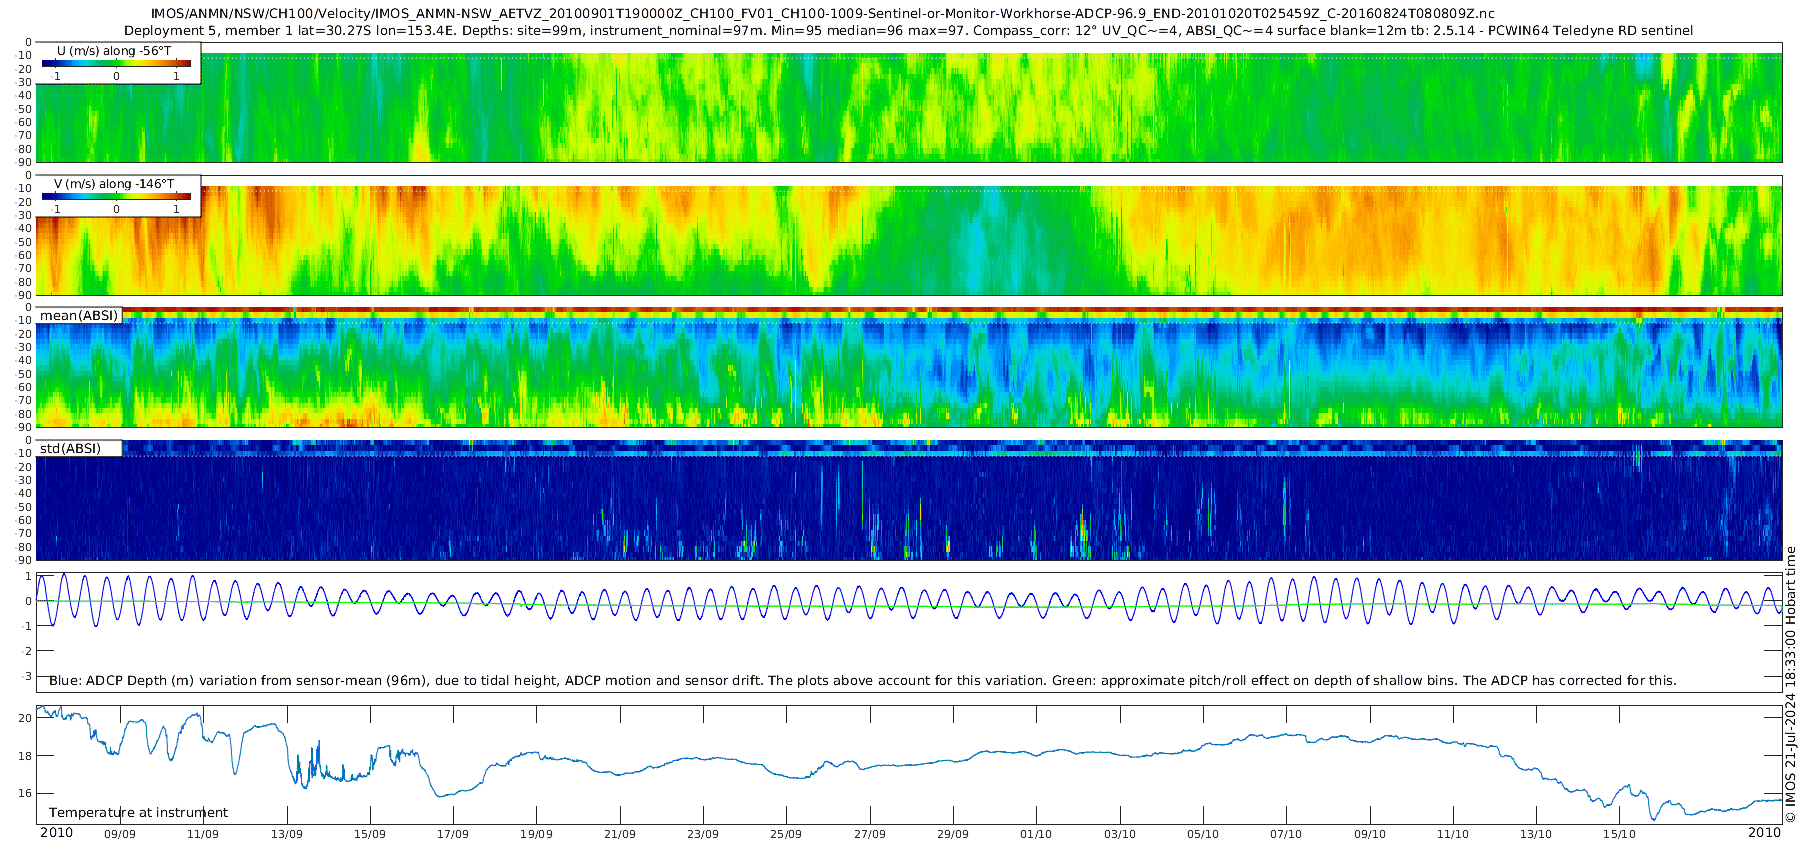
Task: Click the 23/09 date tick label
Action: point(703,834)
